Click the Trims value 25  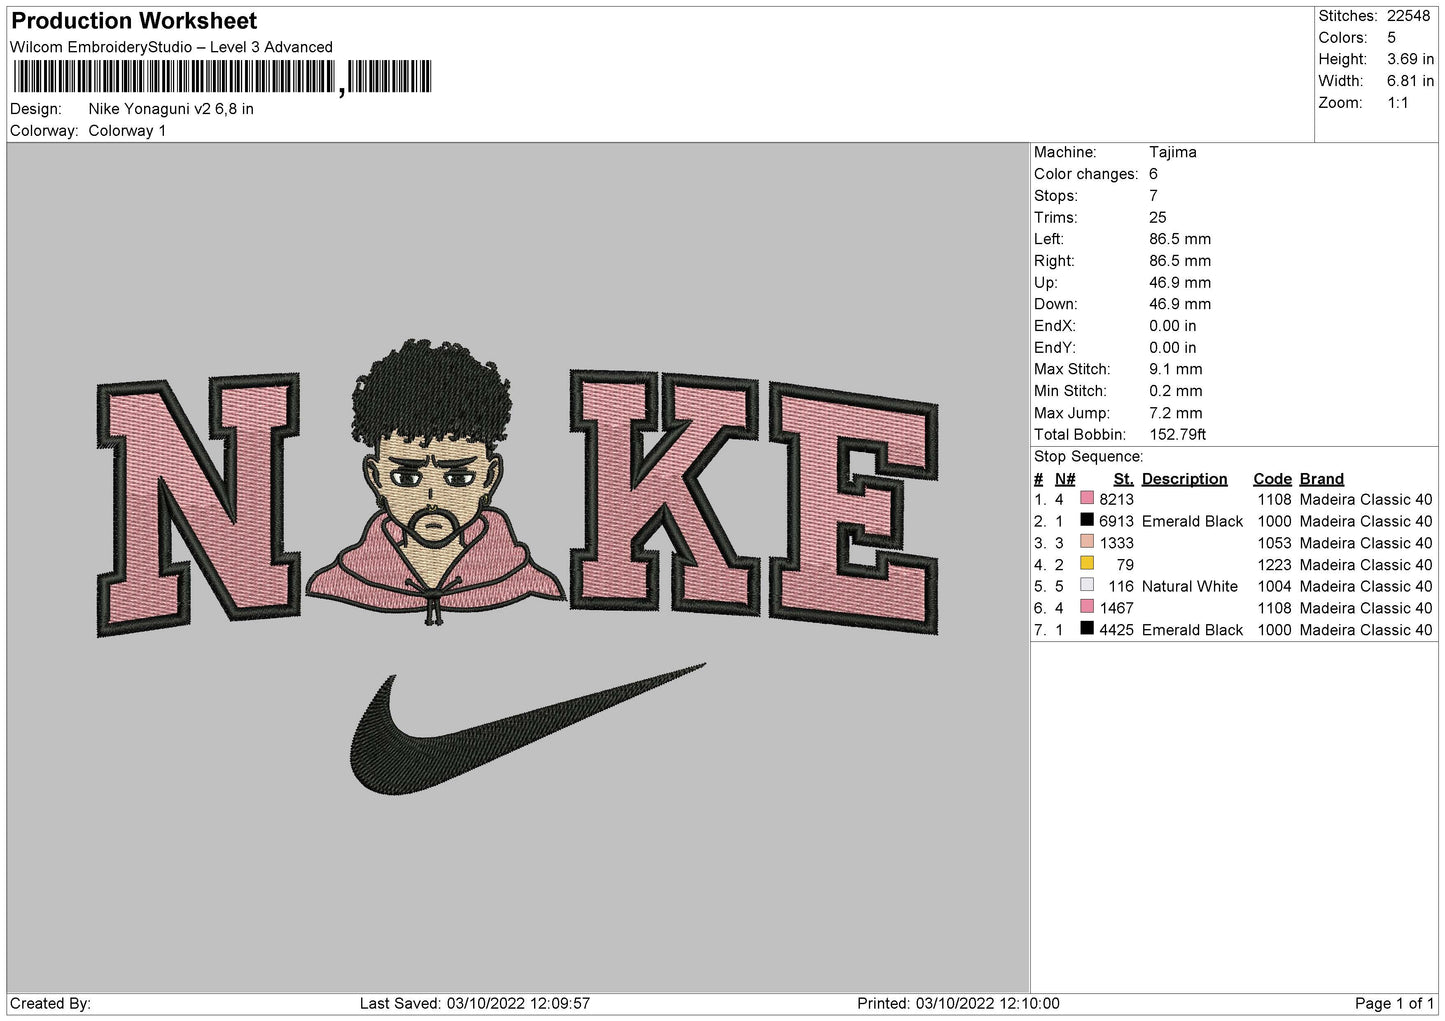pos(1157,217)
